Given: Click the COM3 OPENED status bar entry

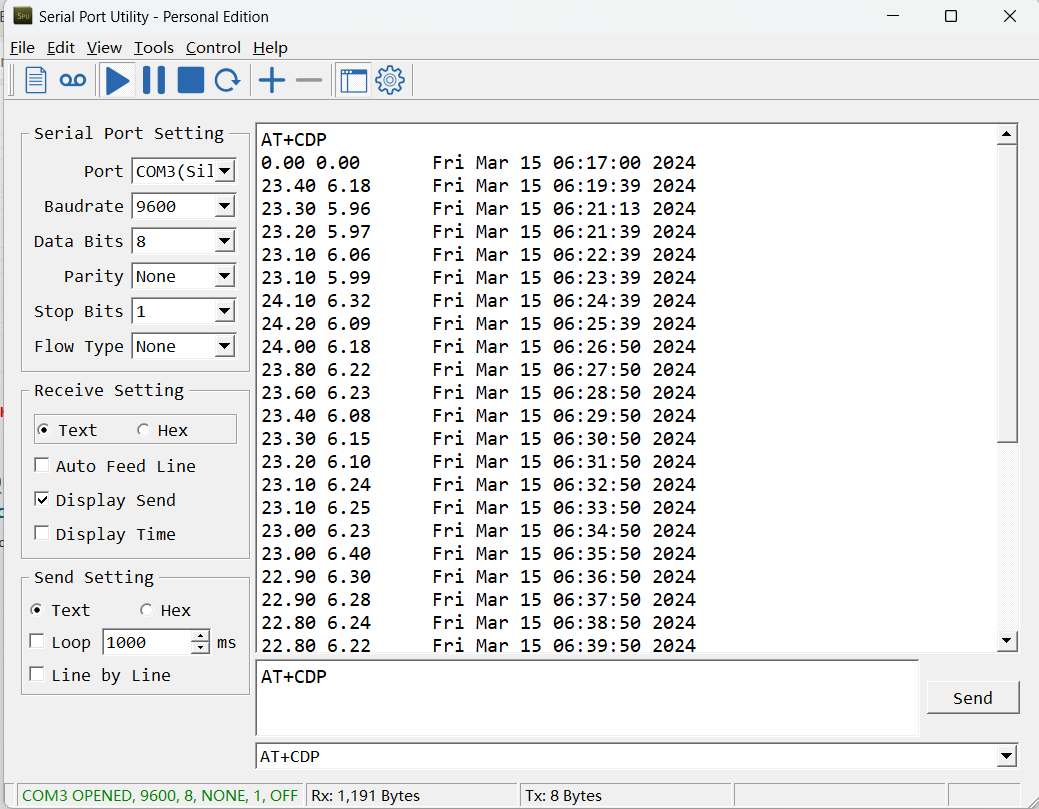Looking at the screenshot, I should (x=159, y=795).
